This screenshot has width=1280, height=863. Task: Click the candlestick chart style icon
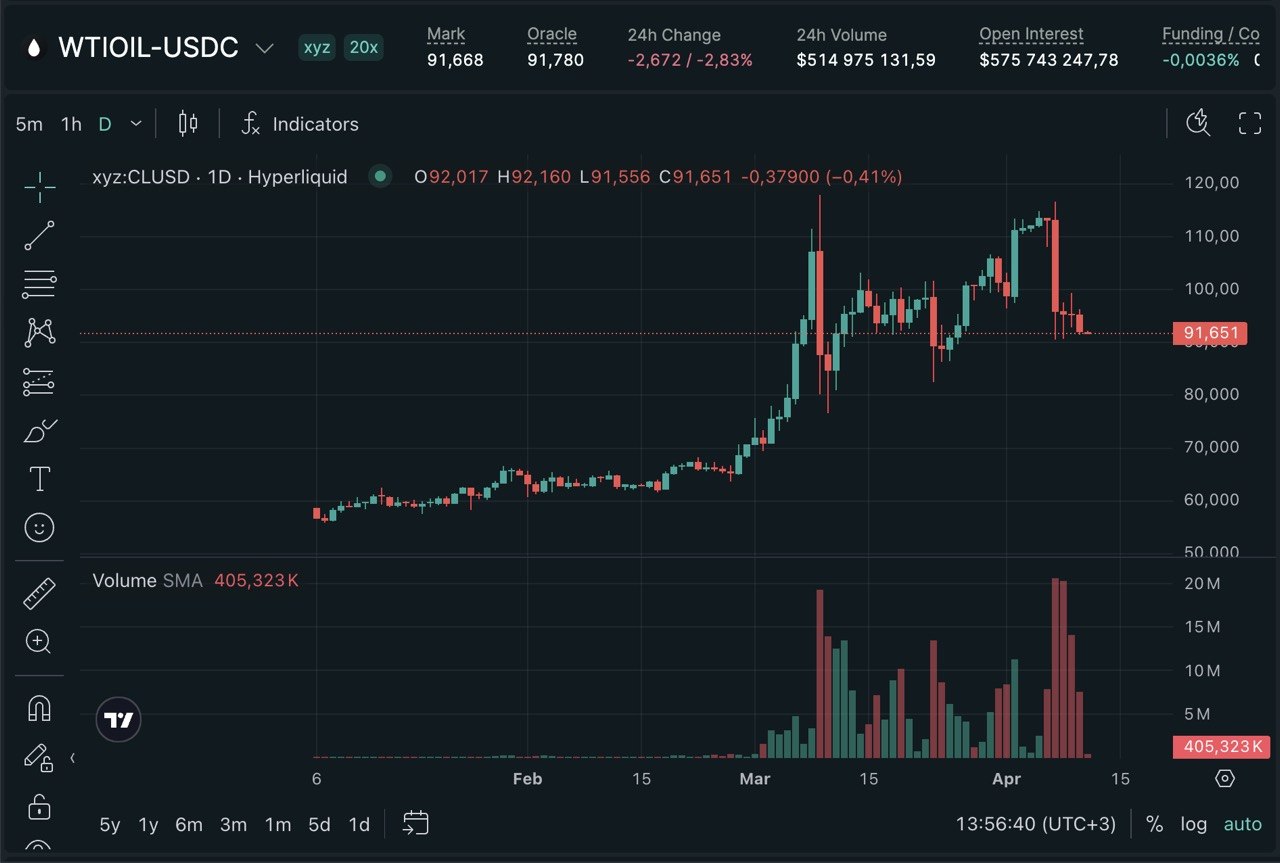tap(187, 124)
